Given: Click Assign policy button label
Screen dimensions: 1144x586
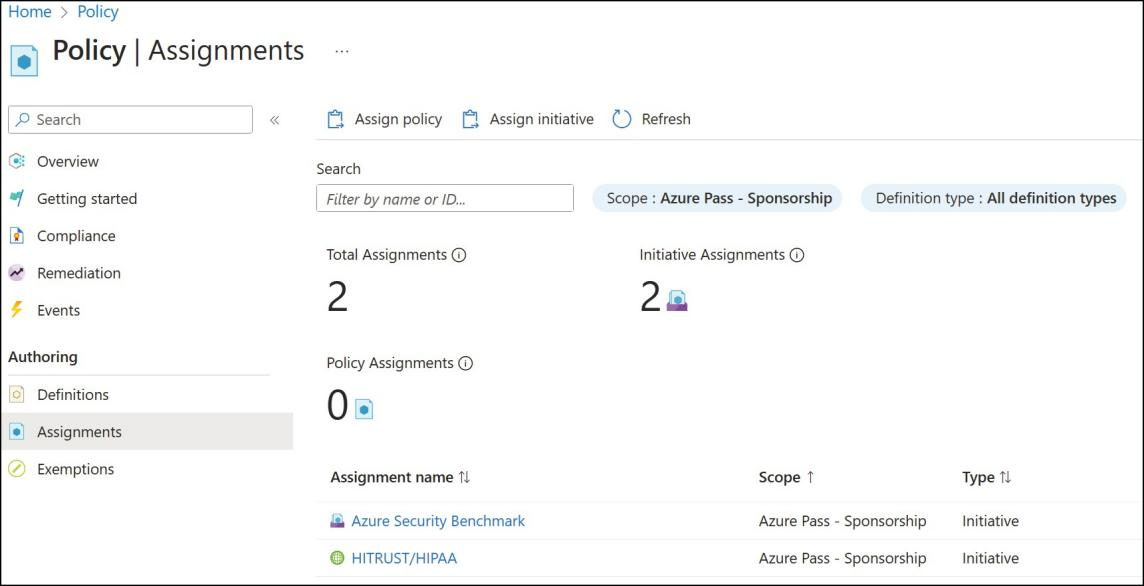Looking at the screenshot, I should (398, 119).
